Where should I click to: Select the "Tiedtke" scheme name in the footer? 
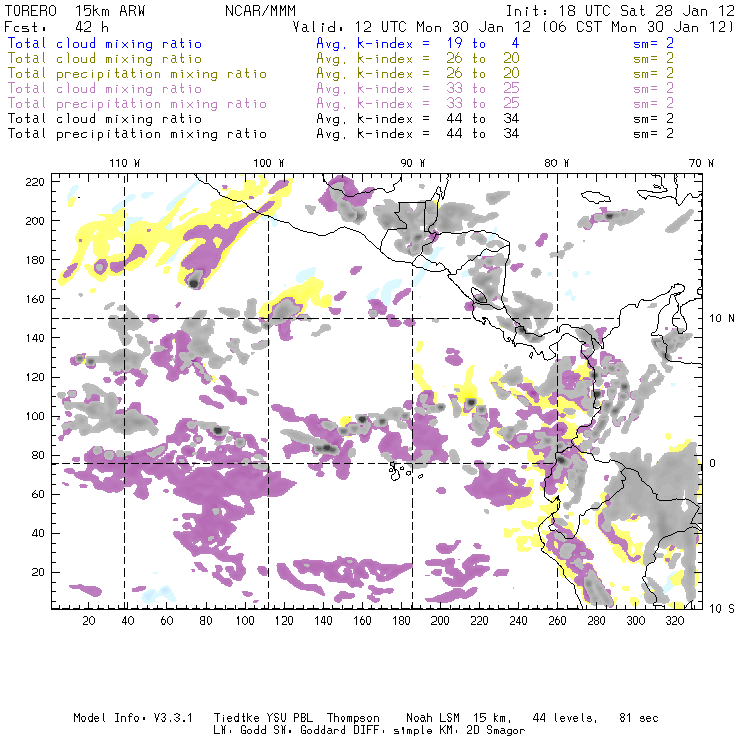(x=237, y=718)
